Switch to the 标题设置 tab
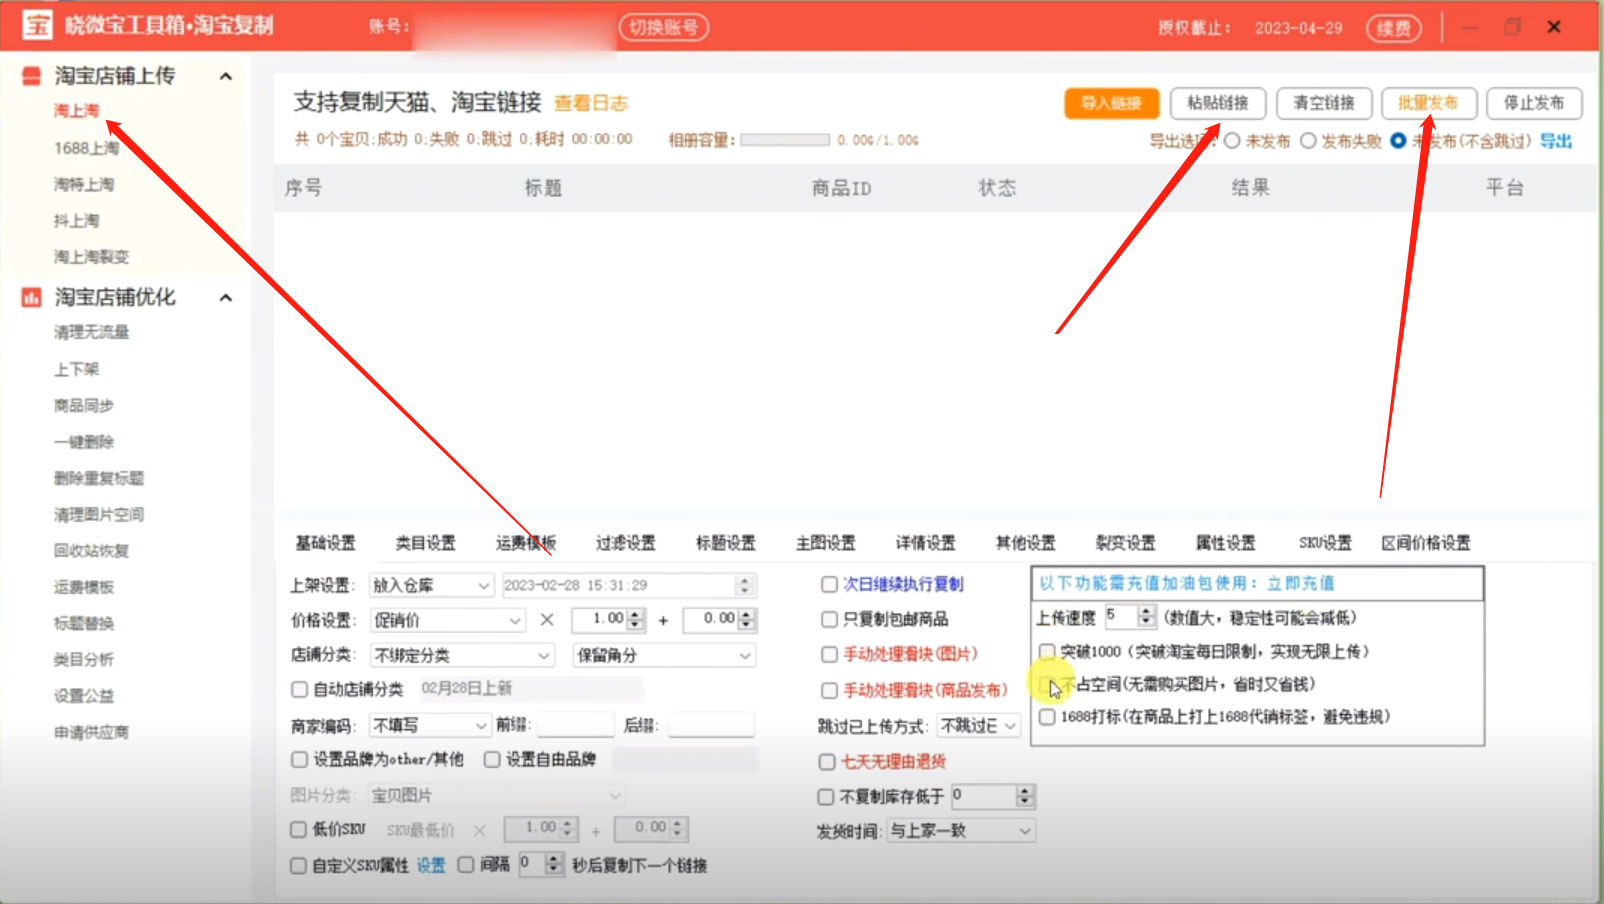Viewport: 1604px width, 904px height. click(725, 543)
